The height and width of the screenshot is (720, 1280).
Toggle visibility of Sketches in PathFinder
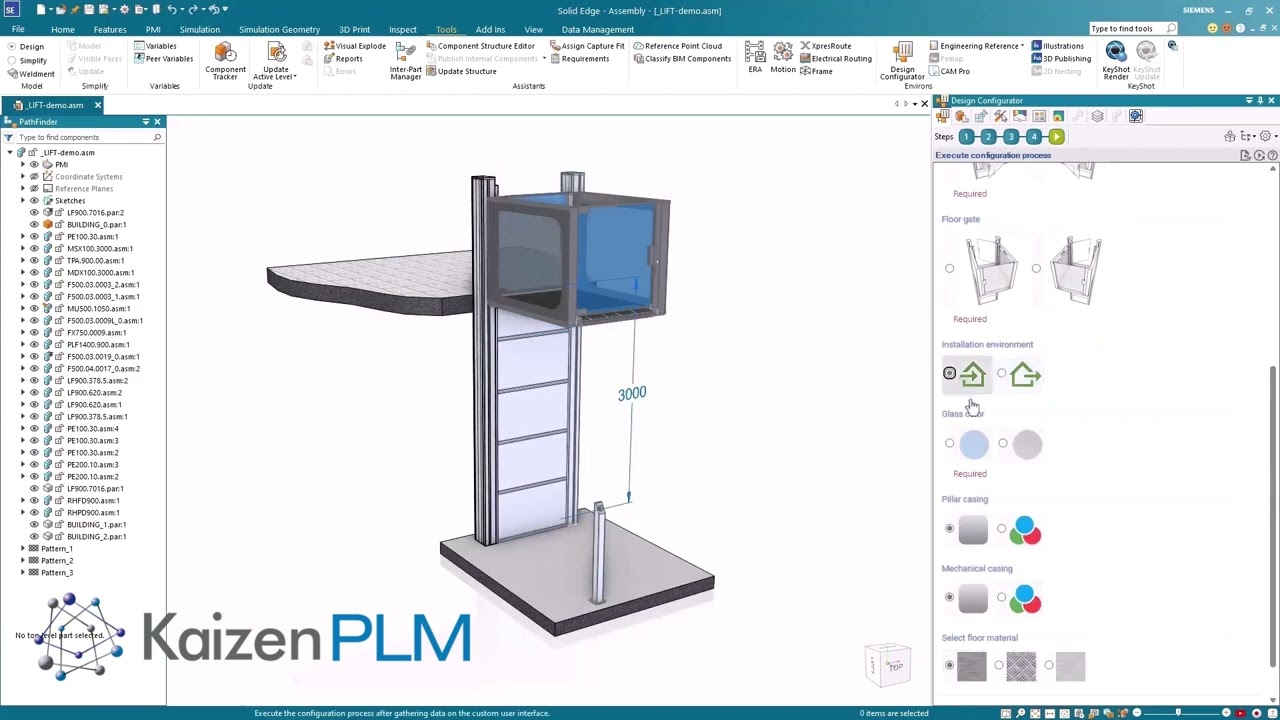pos(34,201)
